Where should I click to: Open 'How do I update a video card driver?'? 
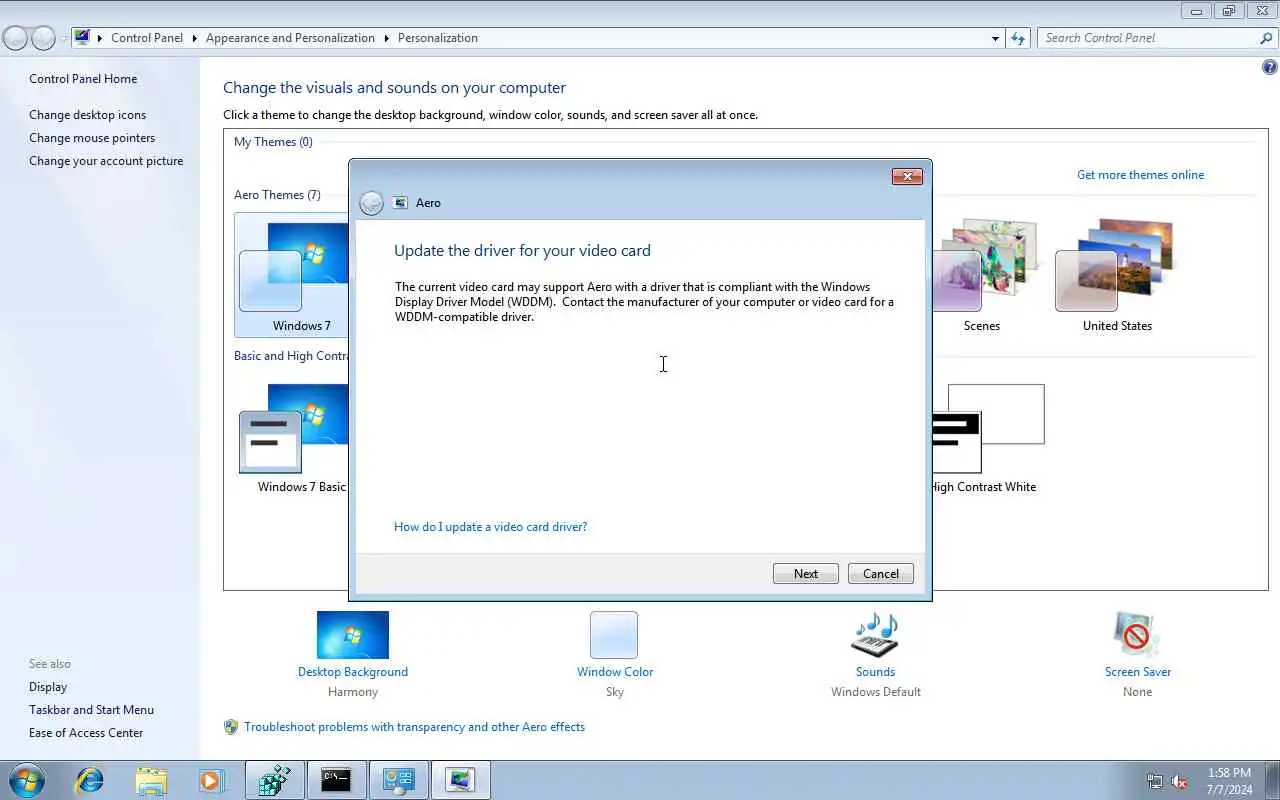point(490,527)
